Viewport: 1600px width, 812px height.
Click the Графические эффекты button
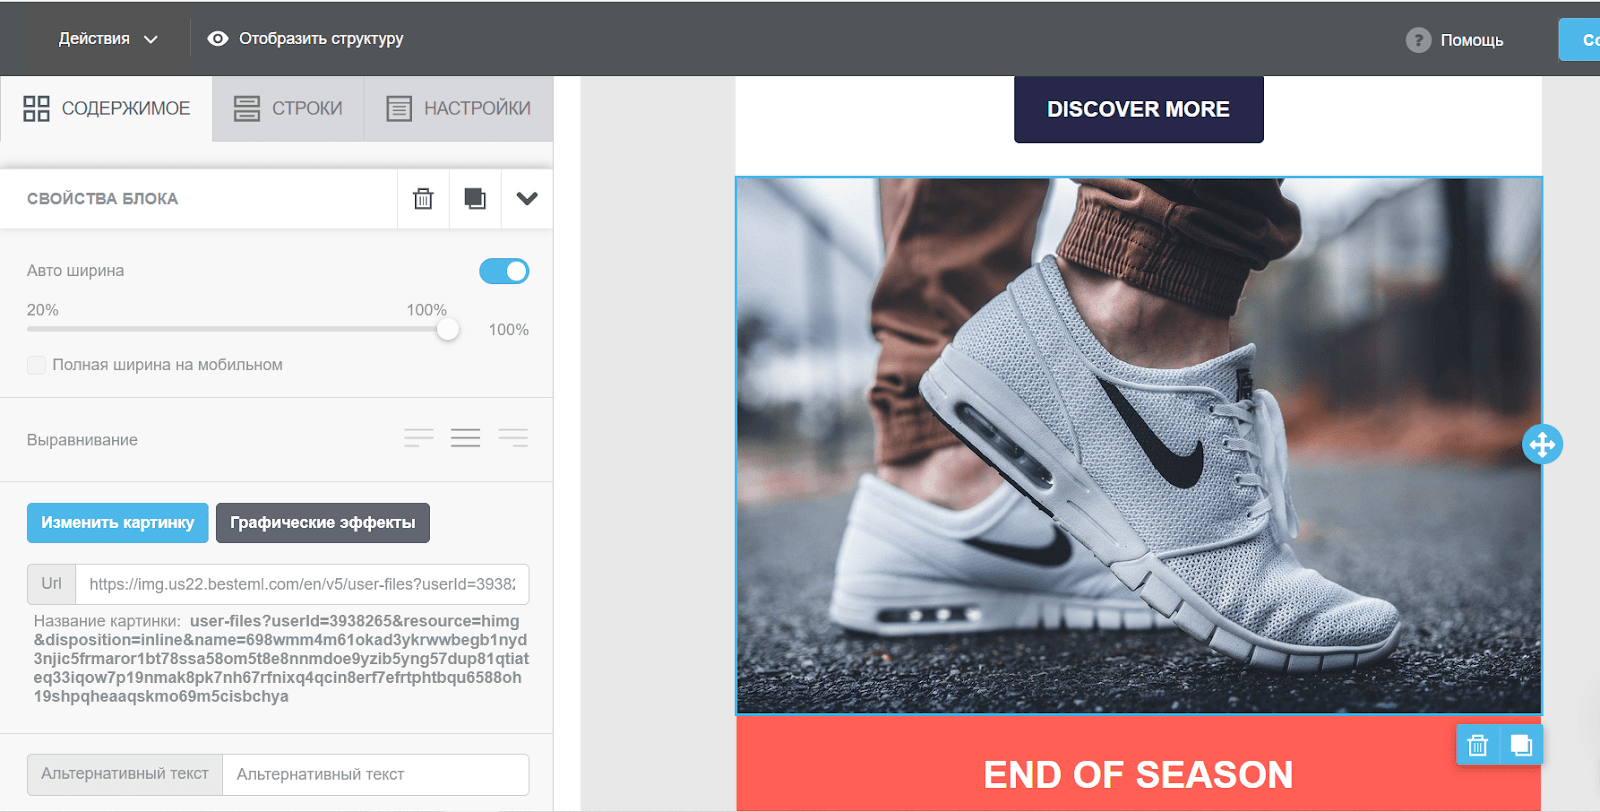pyautogui.click(x=323, y=523)
